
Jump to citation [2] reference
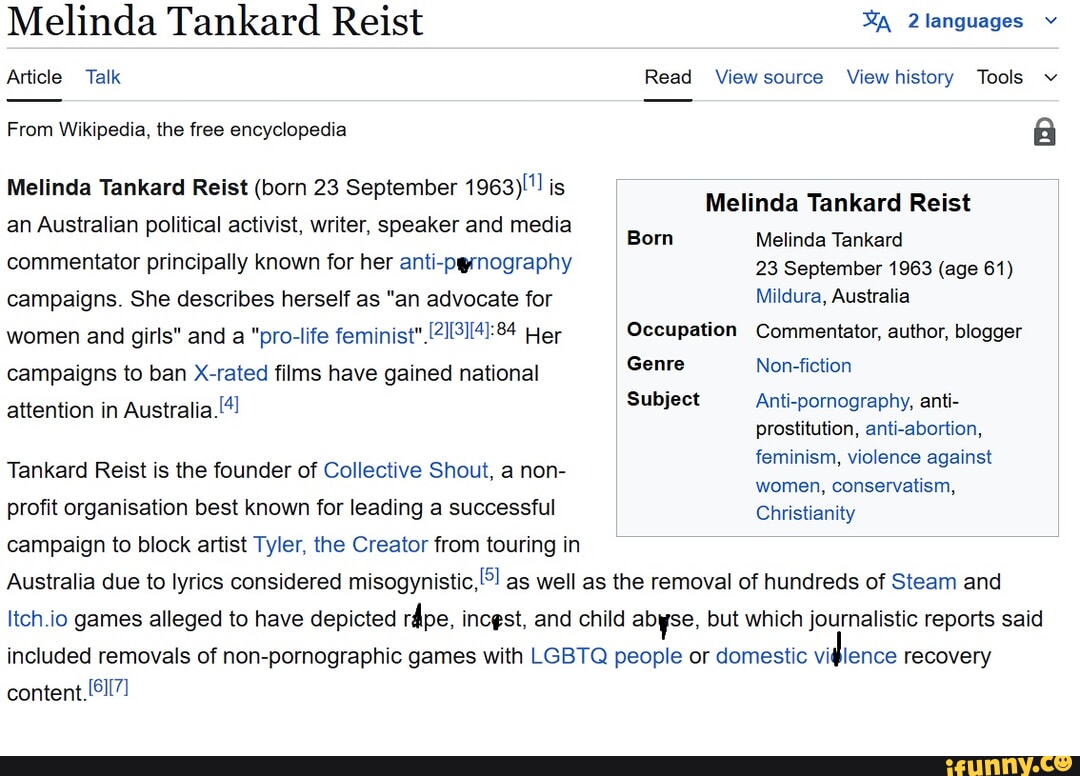point(438,330)
